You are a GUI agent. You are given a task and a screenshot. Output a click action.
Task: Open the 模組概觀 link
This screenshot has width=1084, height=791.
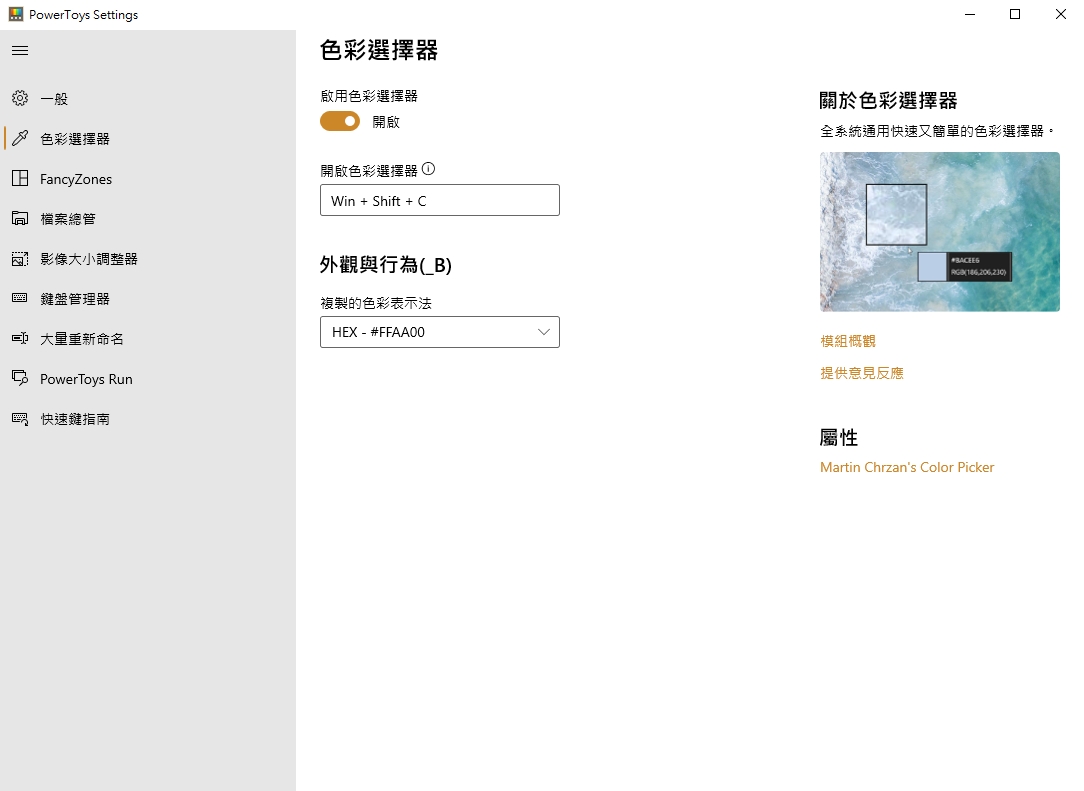(x=848, y=341)
